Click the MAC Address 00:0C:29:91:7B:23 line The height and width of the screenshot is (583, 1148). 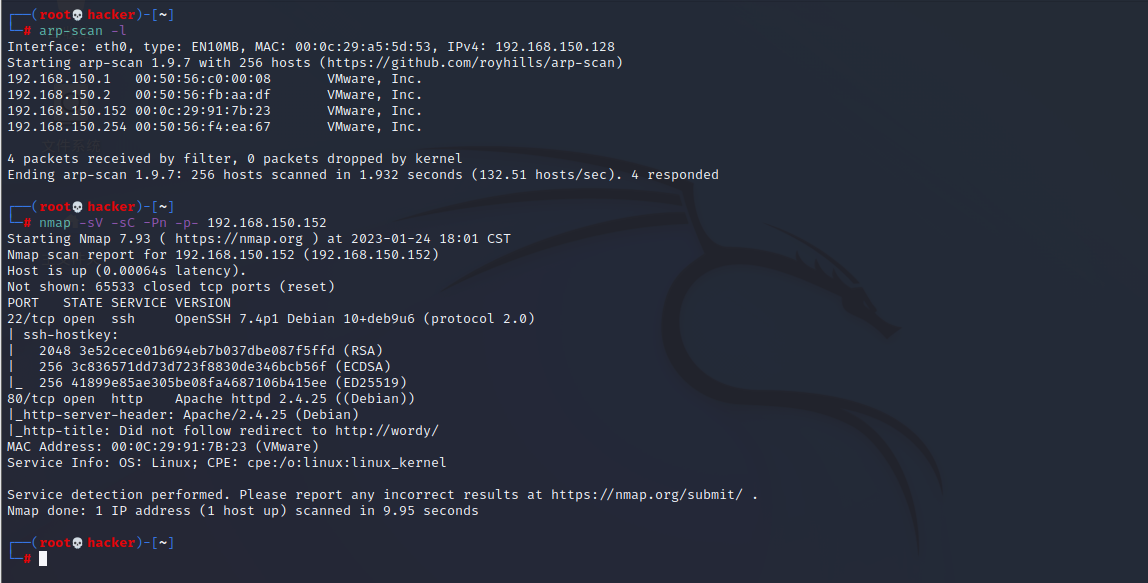coord(163,447)
